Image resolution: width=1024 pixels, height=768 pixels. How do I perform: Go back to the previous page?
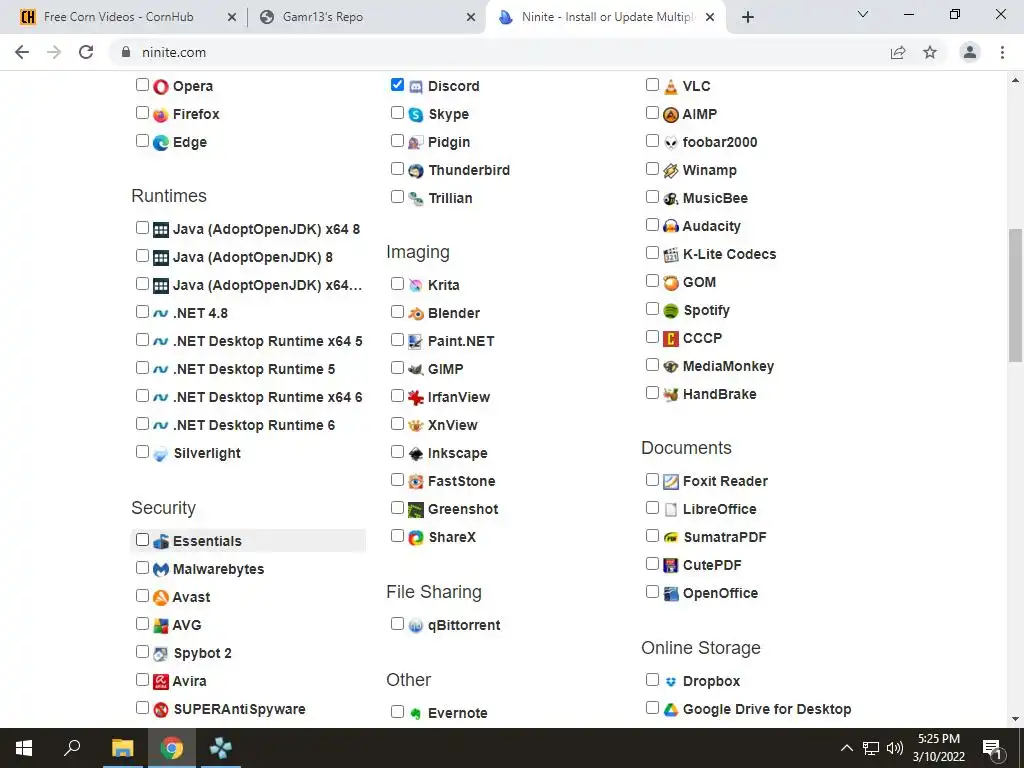click(22, 52)
